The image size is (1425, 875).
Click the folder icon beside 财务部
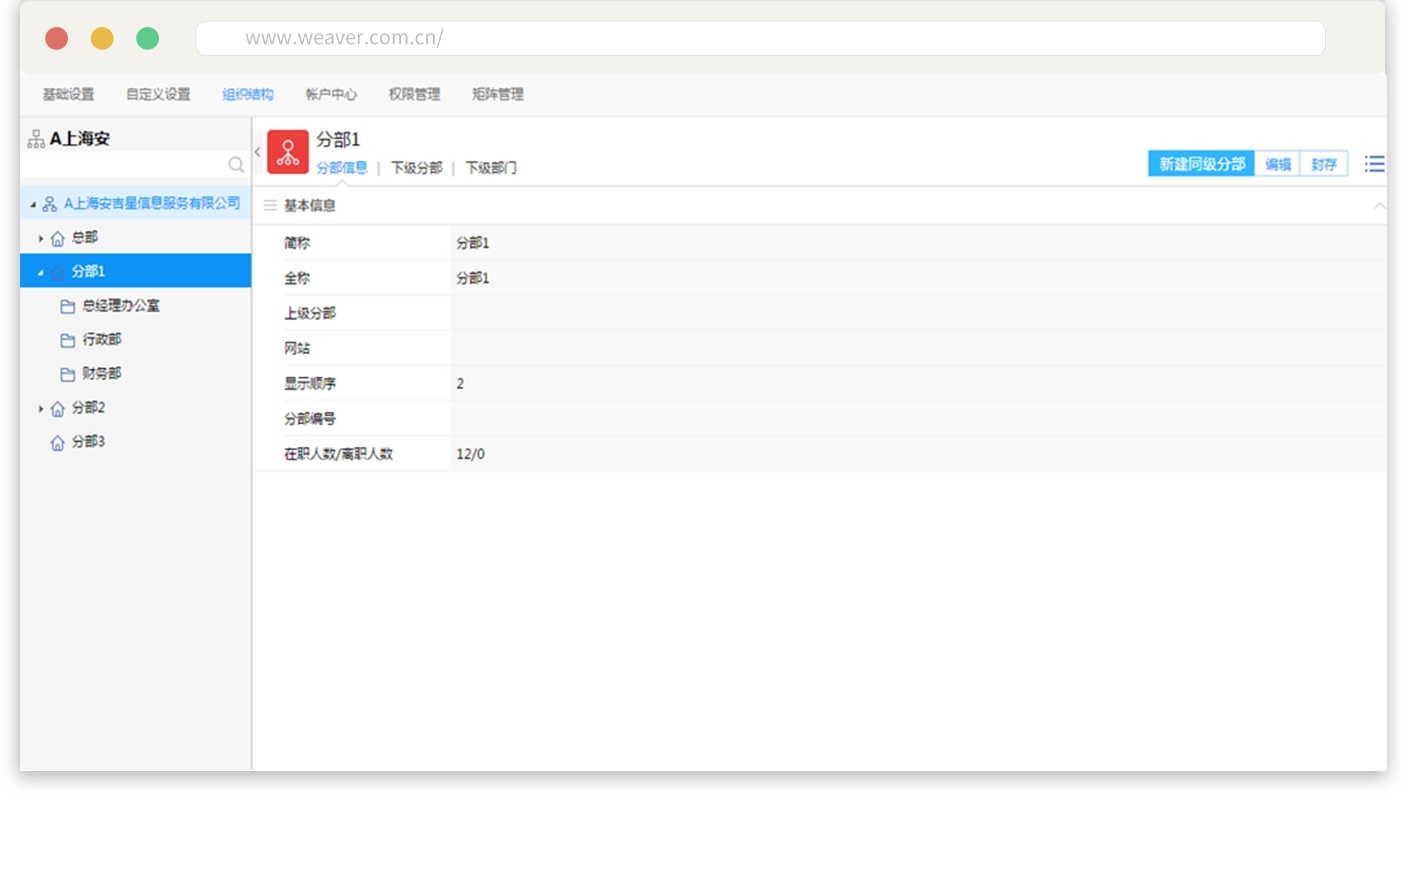pyautogui.click(x=68, y=375)
